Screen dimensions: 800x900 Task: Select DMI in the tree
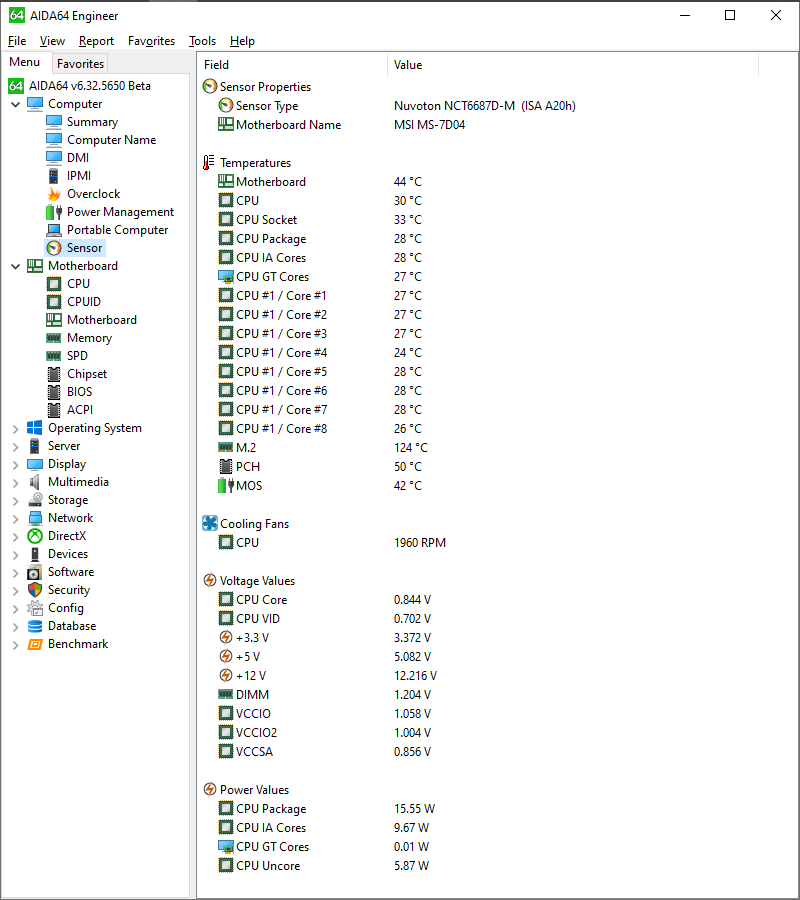coord(78,158)
